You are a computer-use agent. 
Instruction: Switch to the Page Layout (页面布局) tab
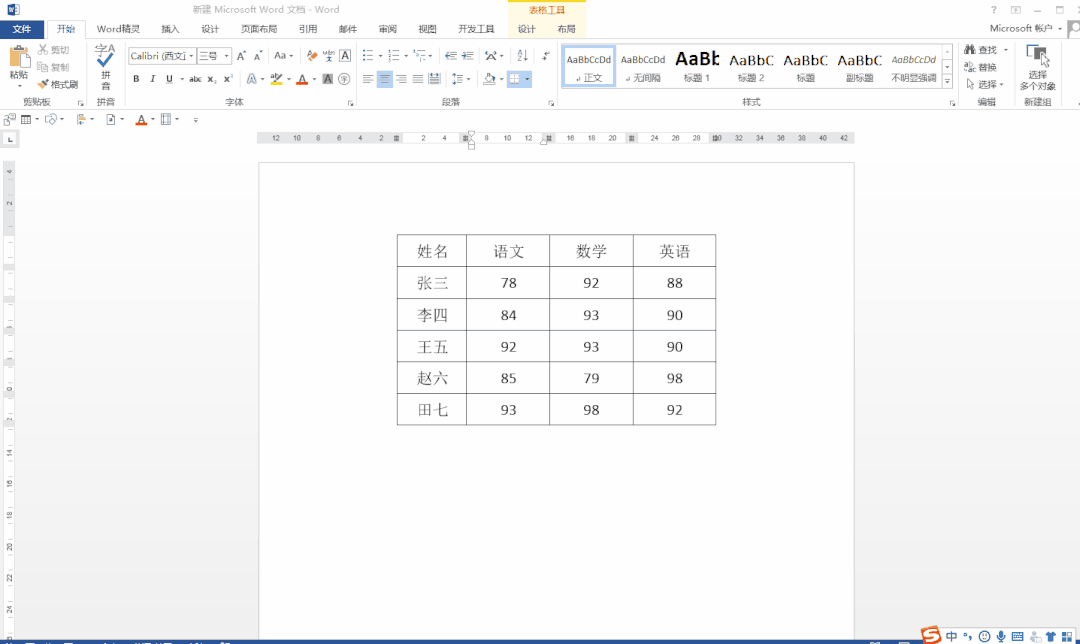pyautogui.click(x=259, y=29)
